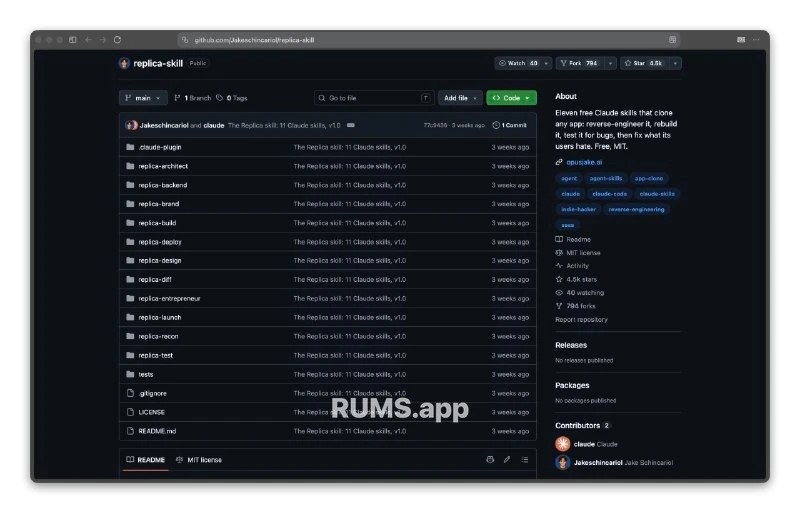This screenshot has height=513, width=800.
Task: Open the Add file dropdown
Action: [460, 98]
